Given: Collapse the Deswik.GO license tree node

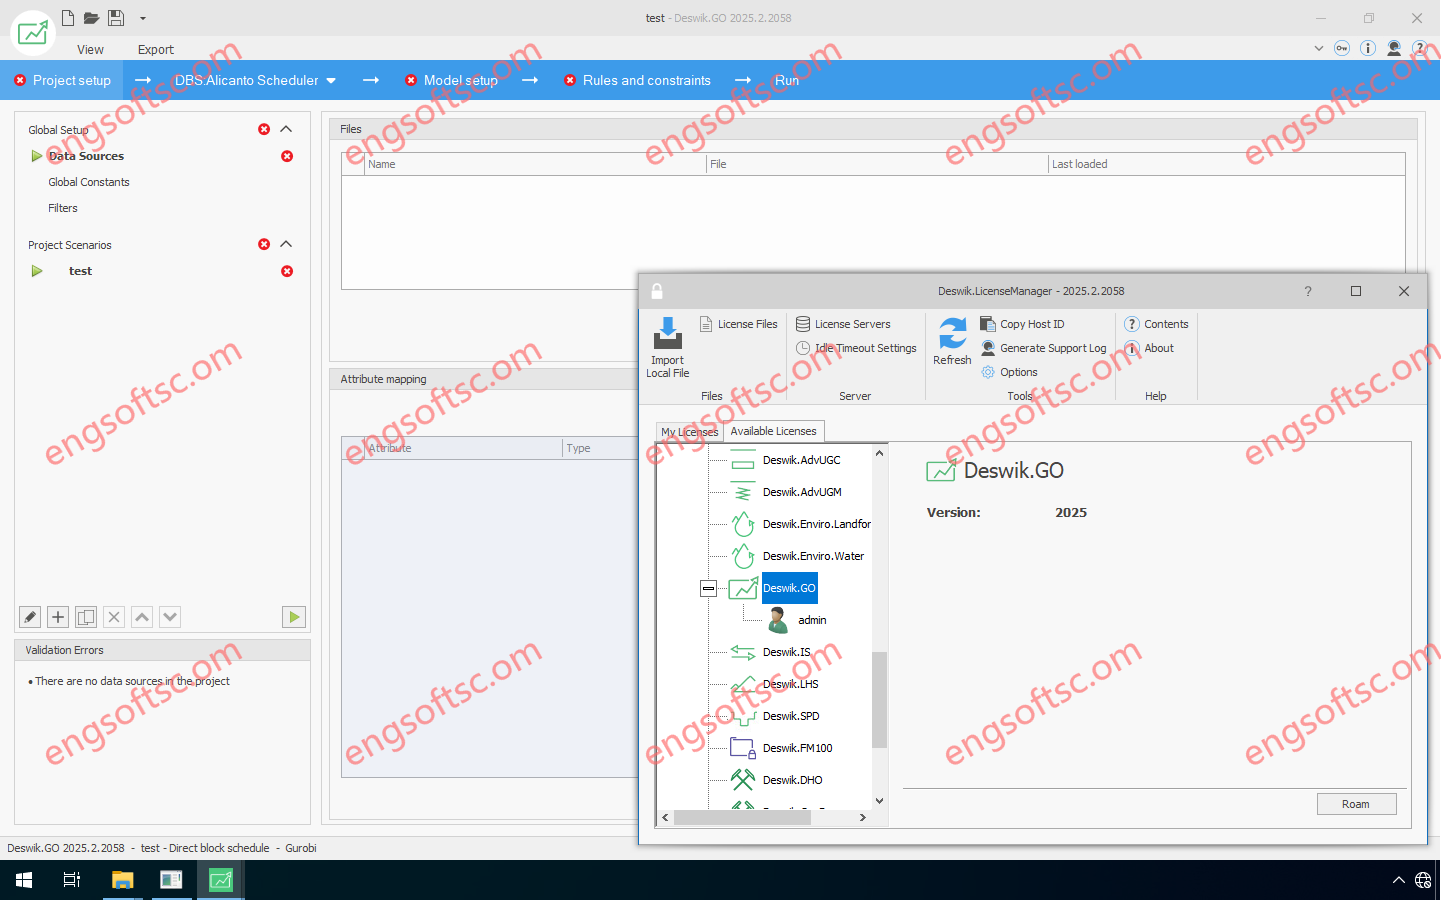Looking at the screenshot, I should tap(708, 589).
